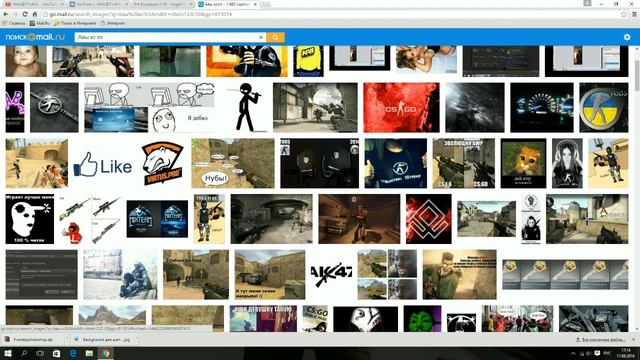Click the browser forward arrow
This screenshot has width=640, height=360.
click(x=16, y=14)
